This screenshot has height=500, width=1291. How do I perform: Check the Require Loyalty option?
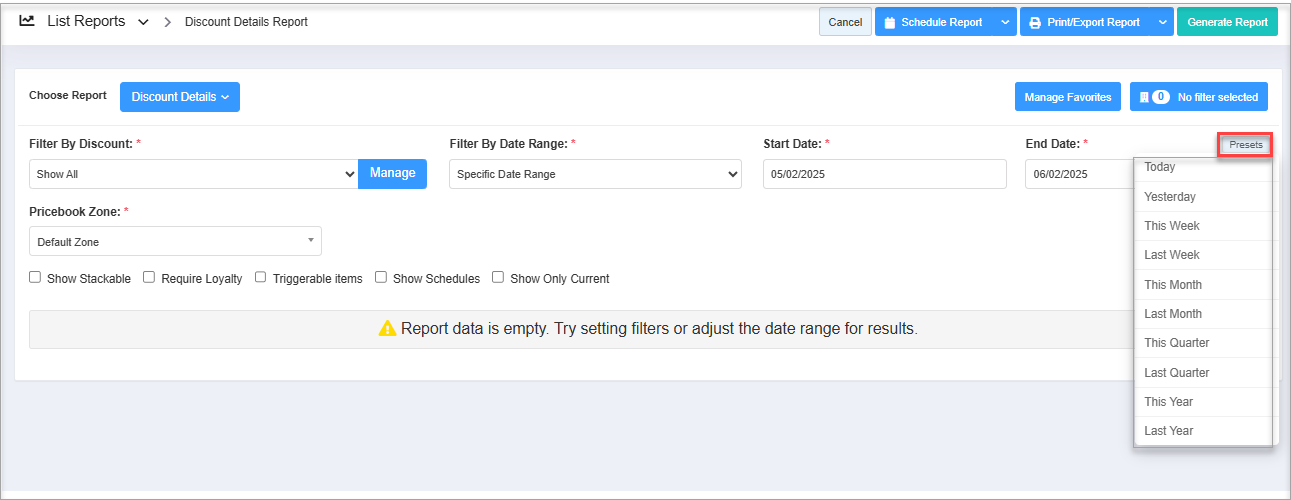[x=149, y=277]
